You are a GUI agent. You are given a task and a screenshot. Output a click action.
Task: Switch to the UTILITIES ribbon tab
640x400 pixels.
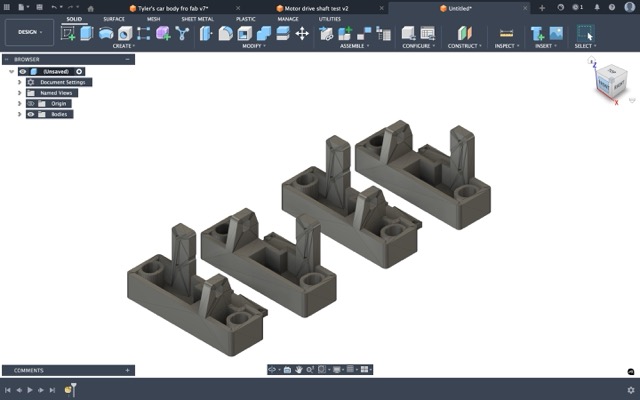pos(330,19)
